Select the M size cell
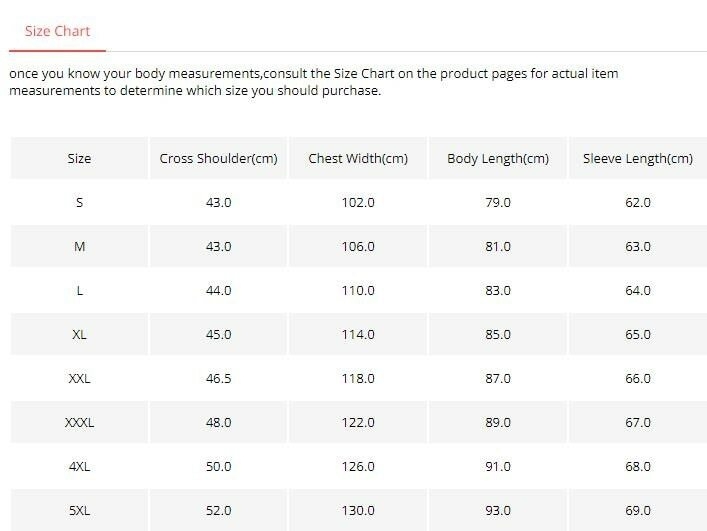The width and height of the screenshot is (707, 531). click(x=79, y=247)
